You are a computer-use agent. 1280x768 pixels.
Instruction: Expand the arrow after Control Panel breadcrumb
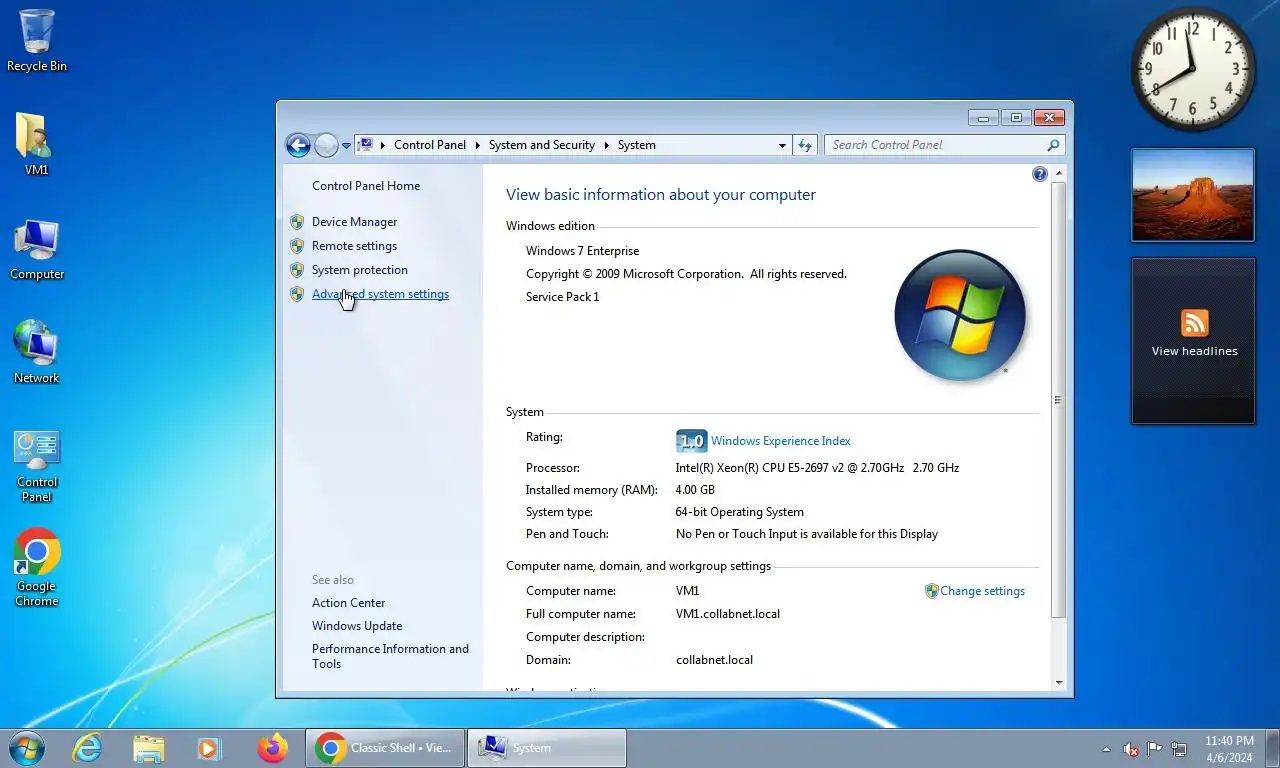click(x=477, y=145)
